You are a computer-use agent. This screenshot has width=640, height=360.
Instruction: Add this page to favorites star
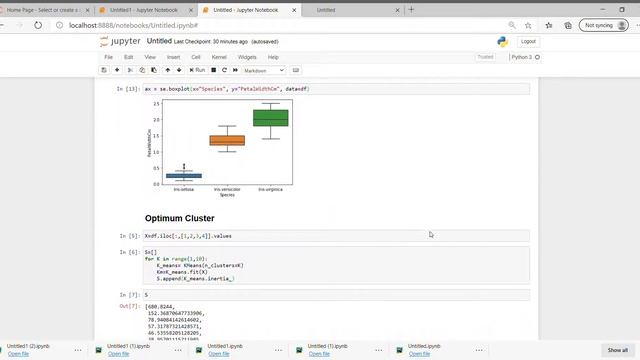[x=528, y=25]
